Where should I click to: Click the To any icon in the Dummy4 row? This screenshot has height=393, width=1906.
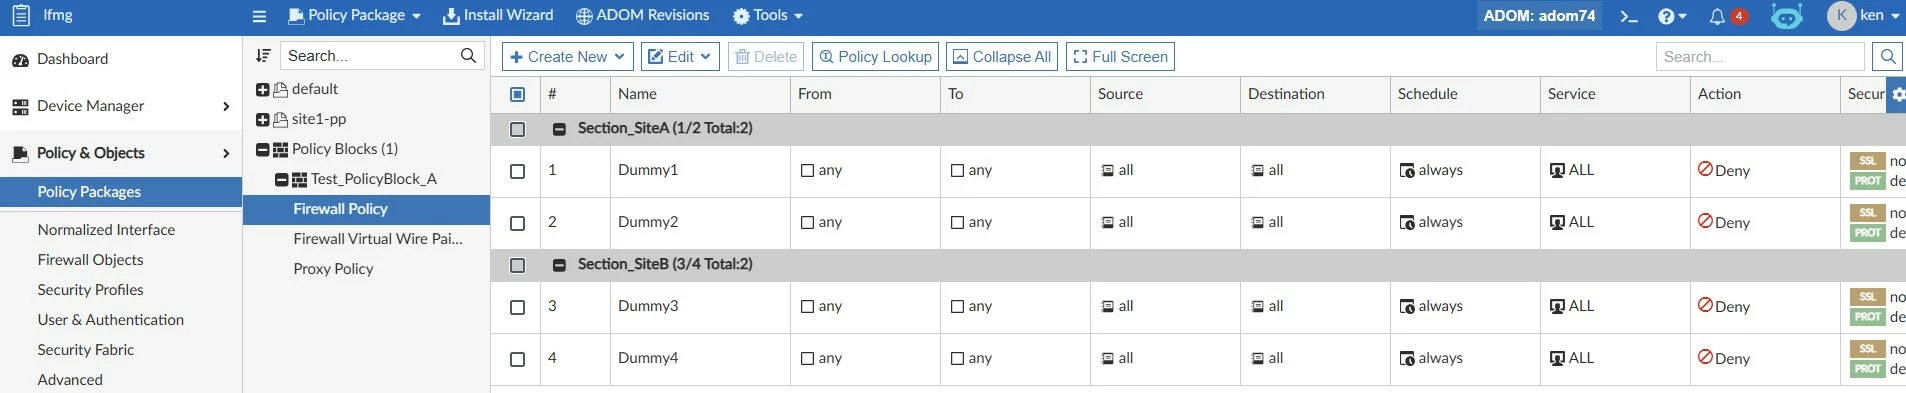tap(957, 359)
